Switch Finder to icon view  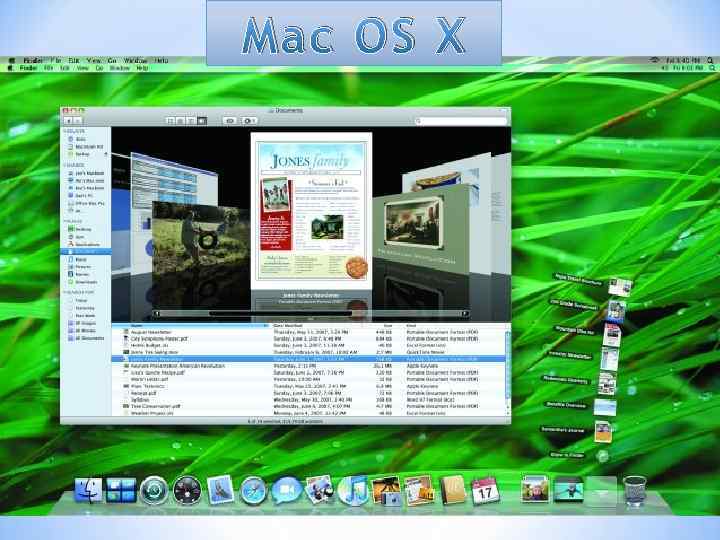pyautogui.click(x=170, y=120)
